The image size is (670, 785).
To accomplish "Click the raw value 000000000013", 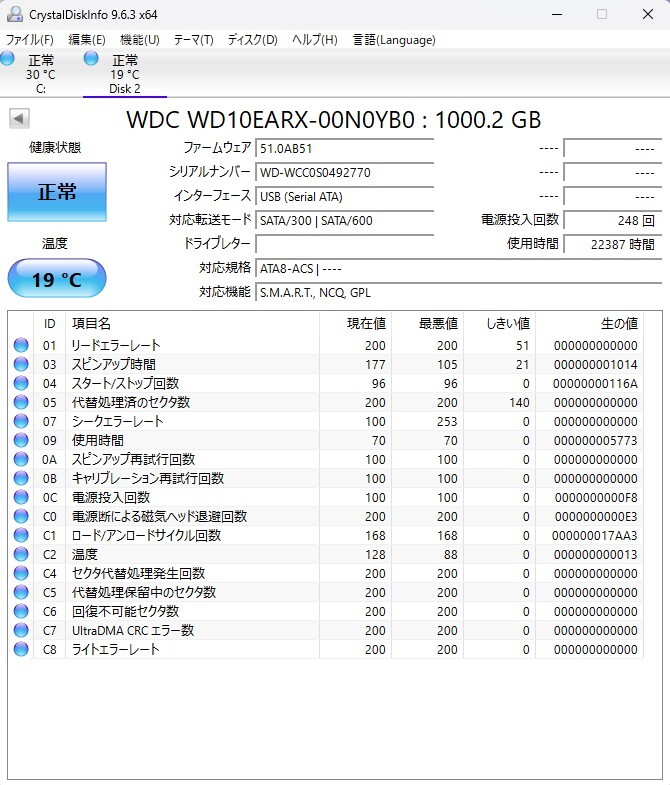I will click(x=595, y=555).
